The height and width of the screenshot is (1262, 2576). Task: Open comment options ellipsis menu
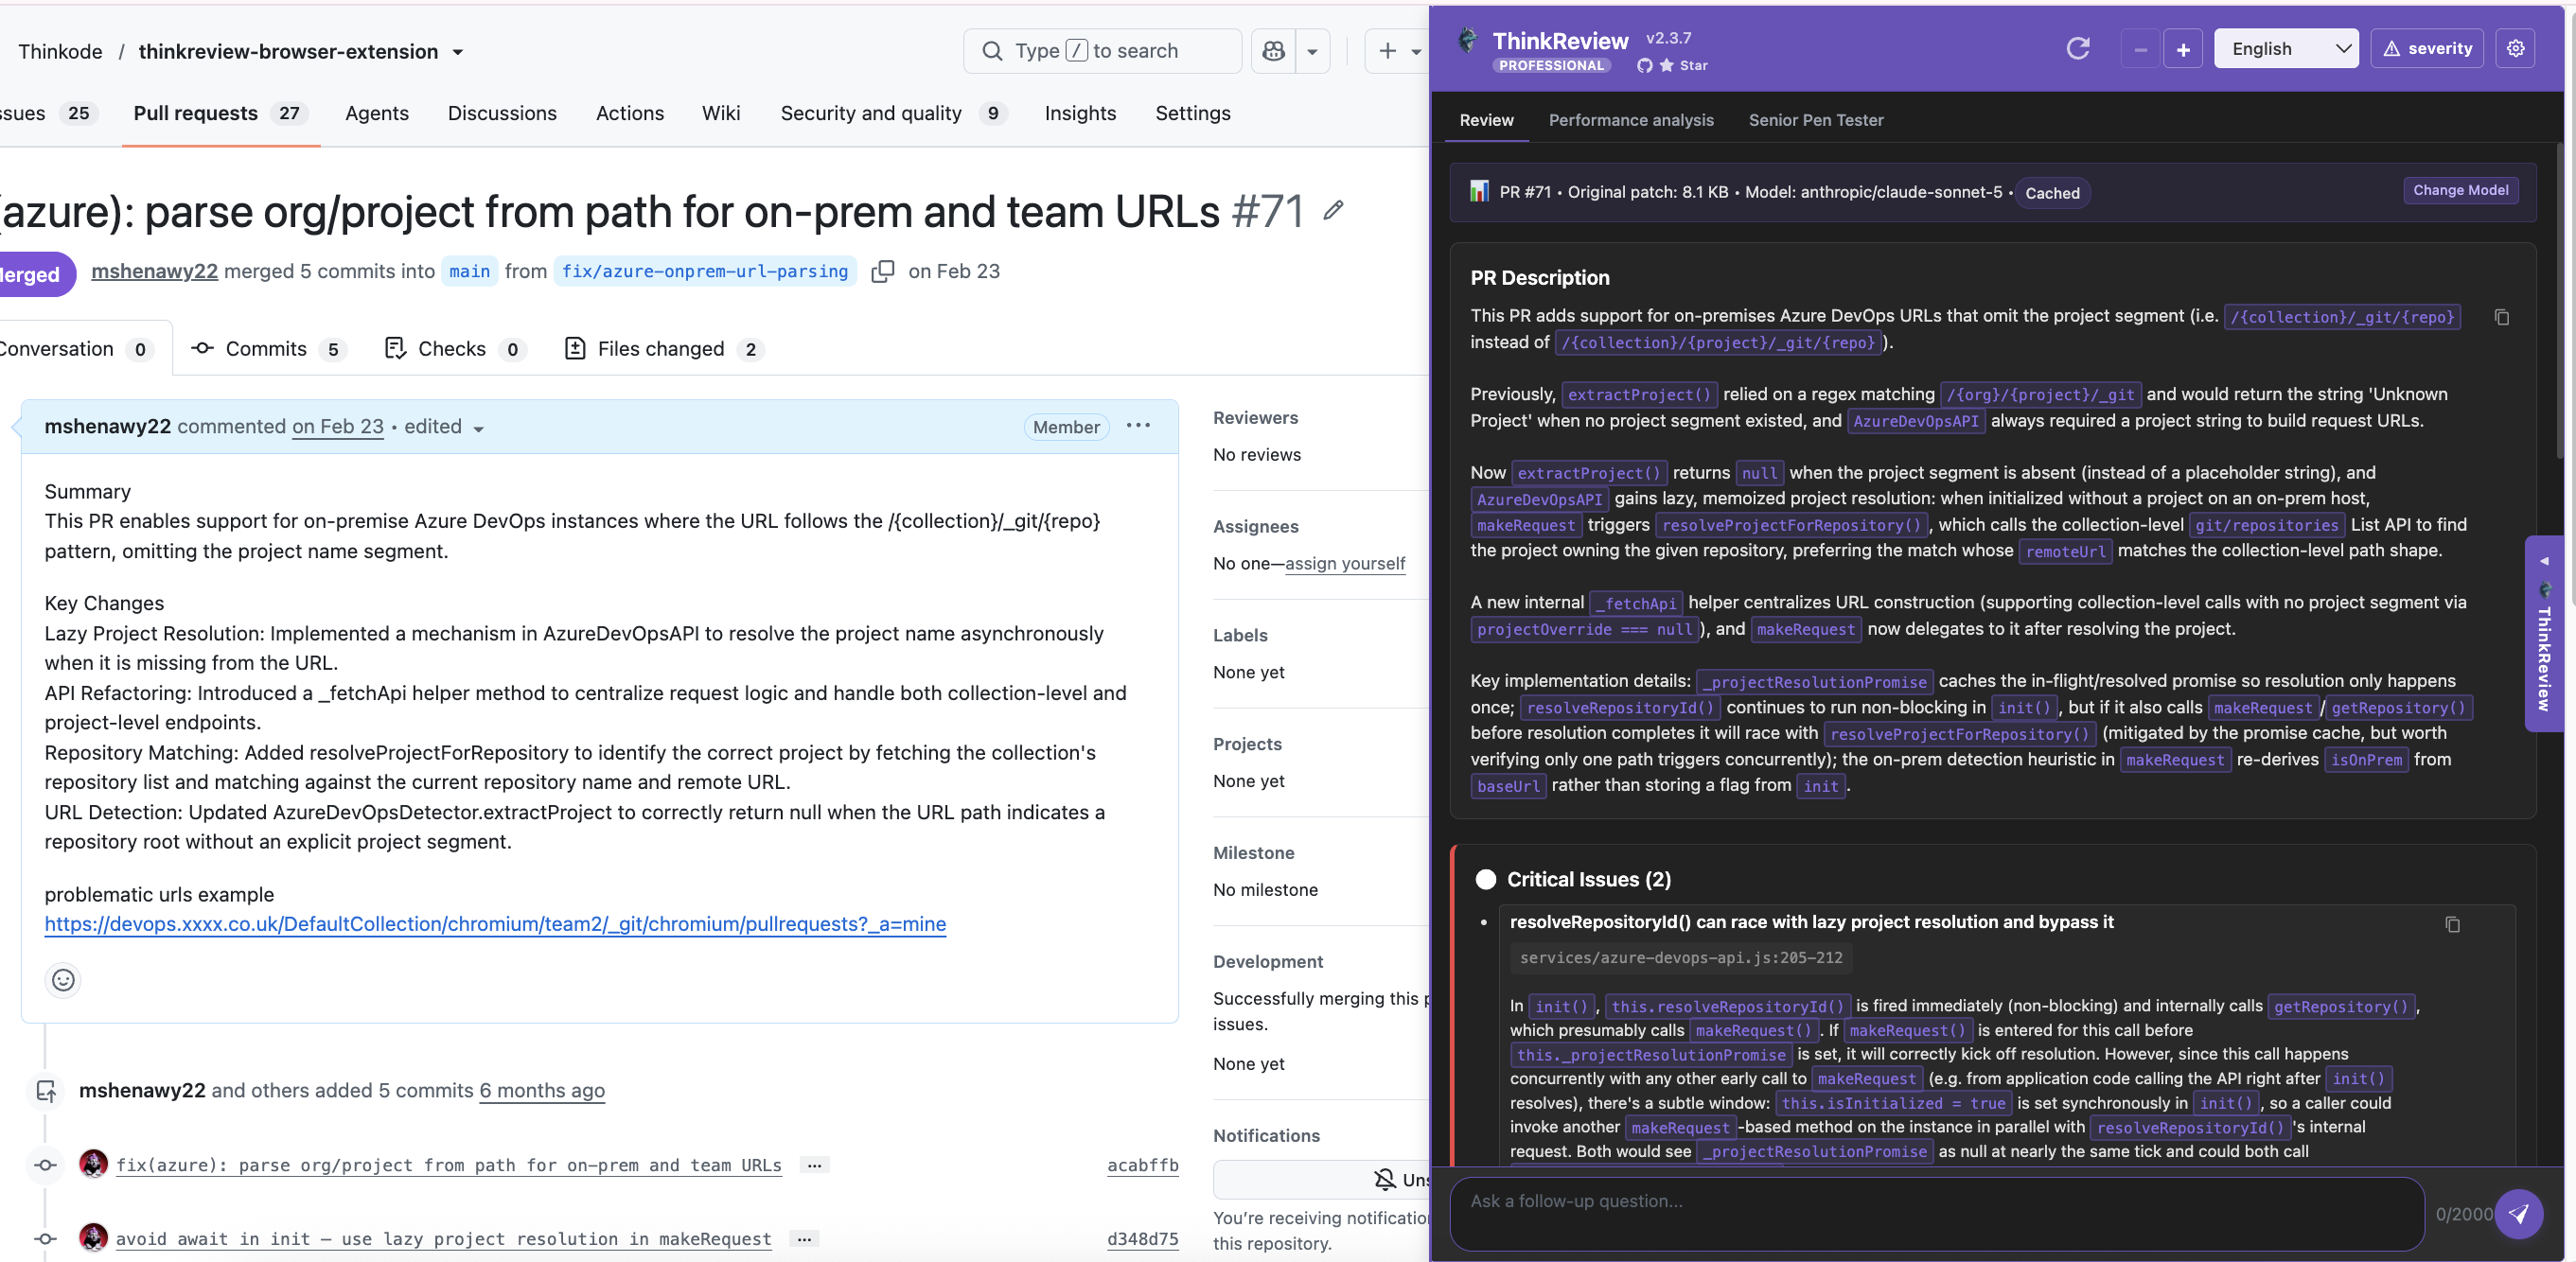[1138, 426]
